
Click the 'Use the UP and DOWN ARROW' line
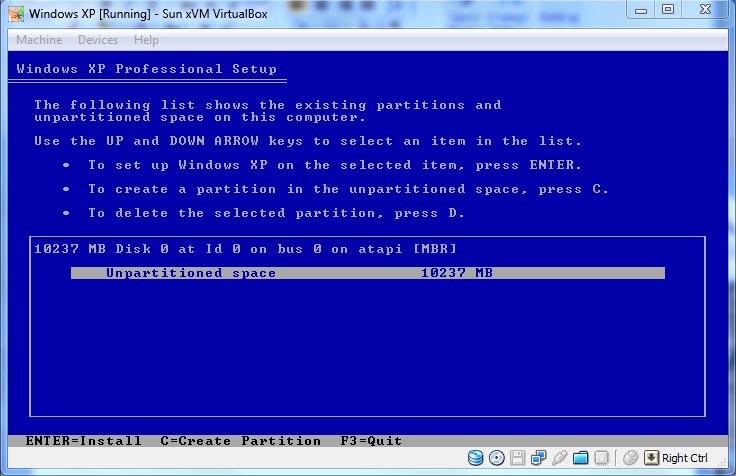coord(308,141)
